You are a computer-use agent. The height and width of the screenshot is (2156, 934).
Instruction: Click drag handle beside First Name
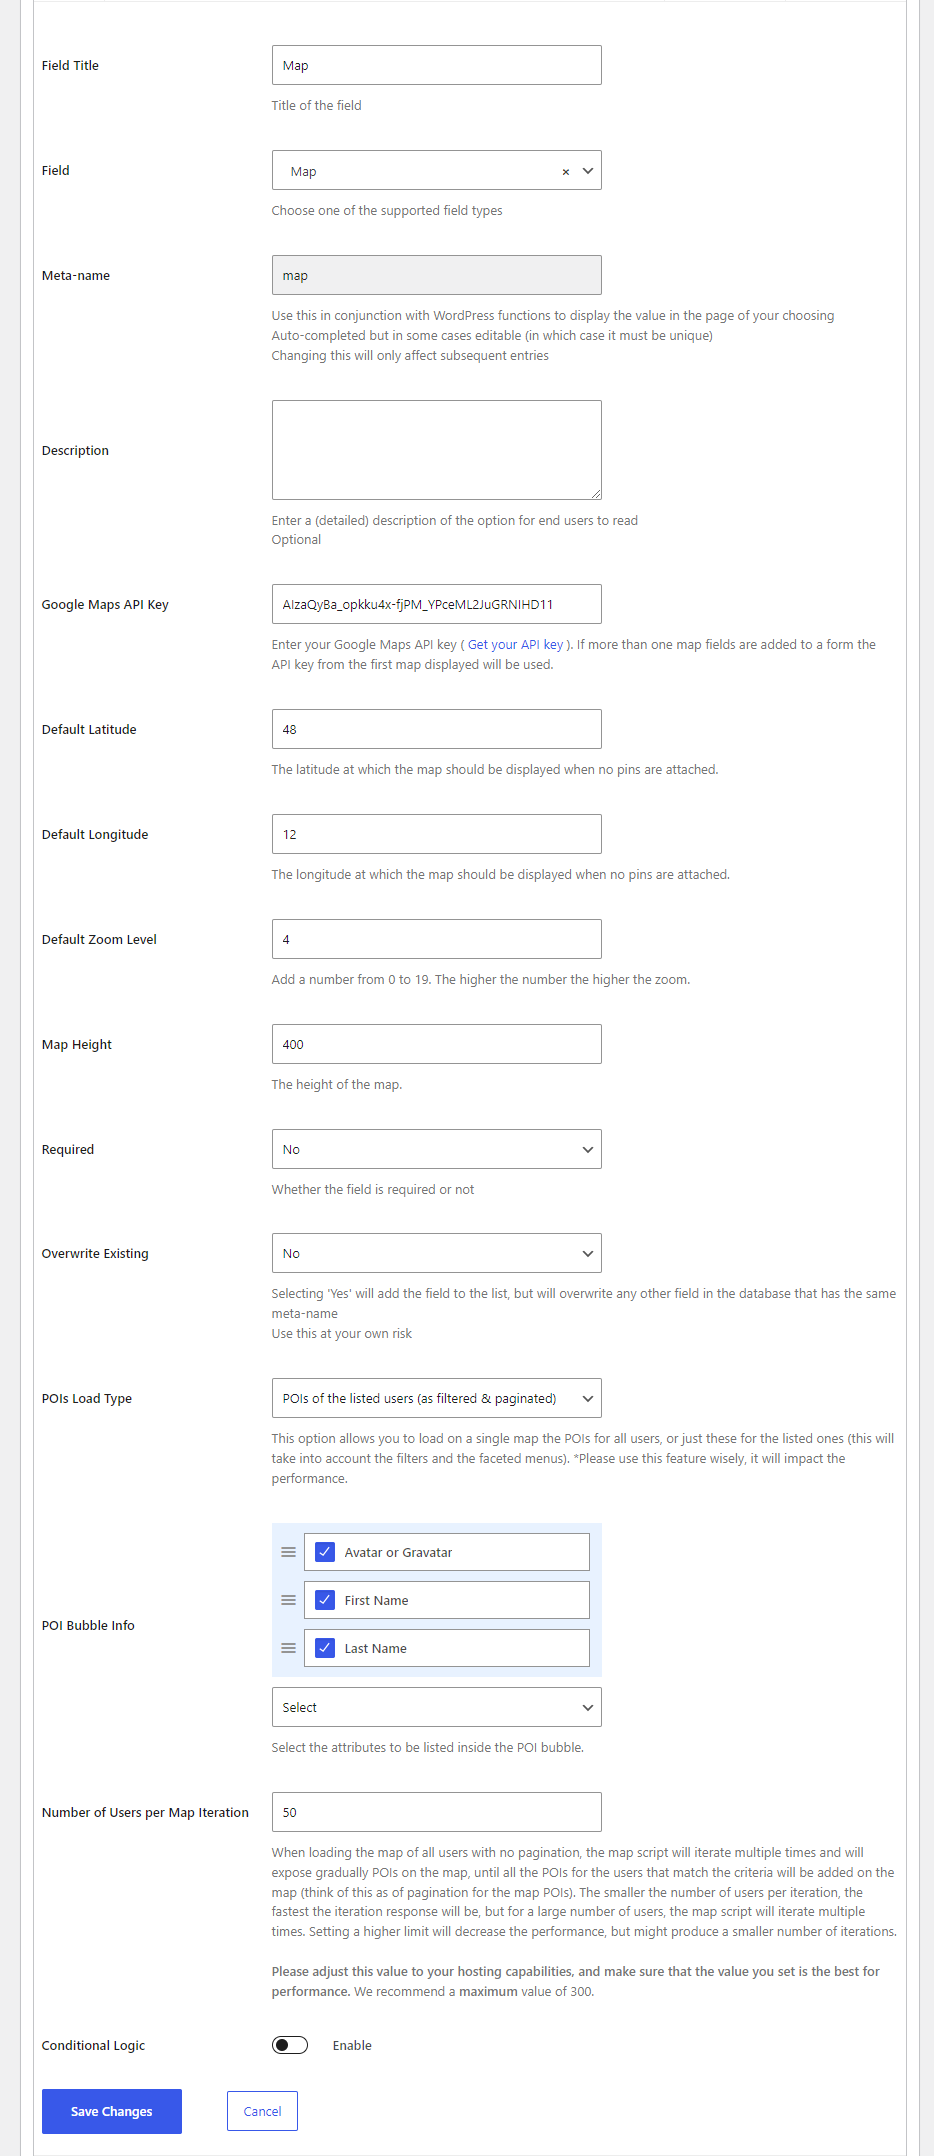[x=288, y=1600]
